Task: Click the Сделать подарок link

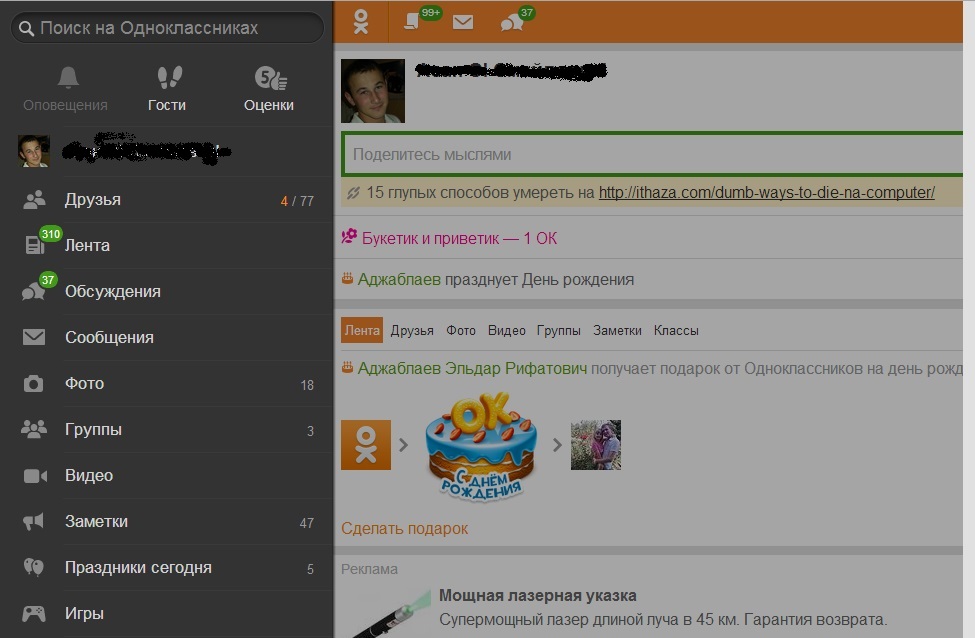Action: click(404, 529)
